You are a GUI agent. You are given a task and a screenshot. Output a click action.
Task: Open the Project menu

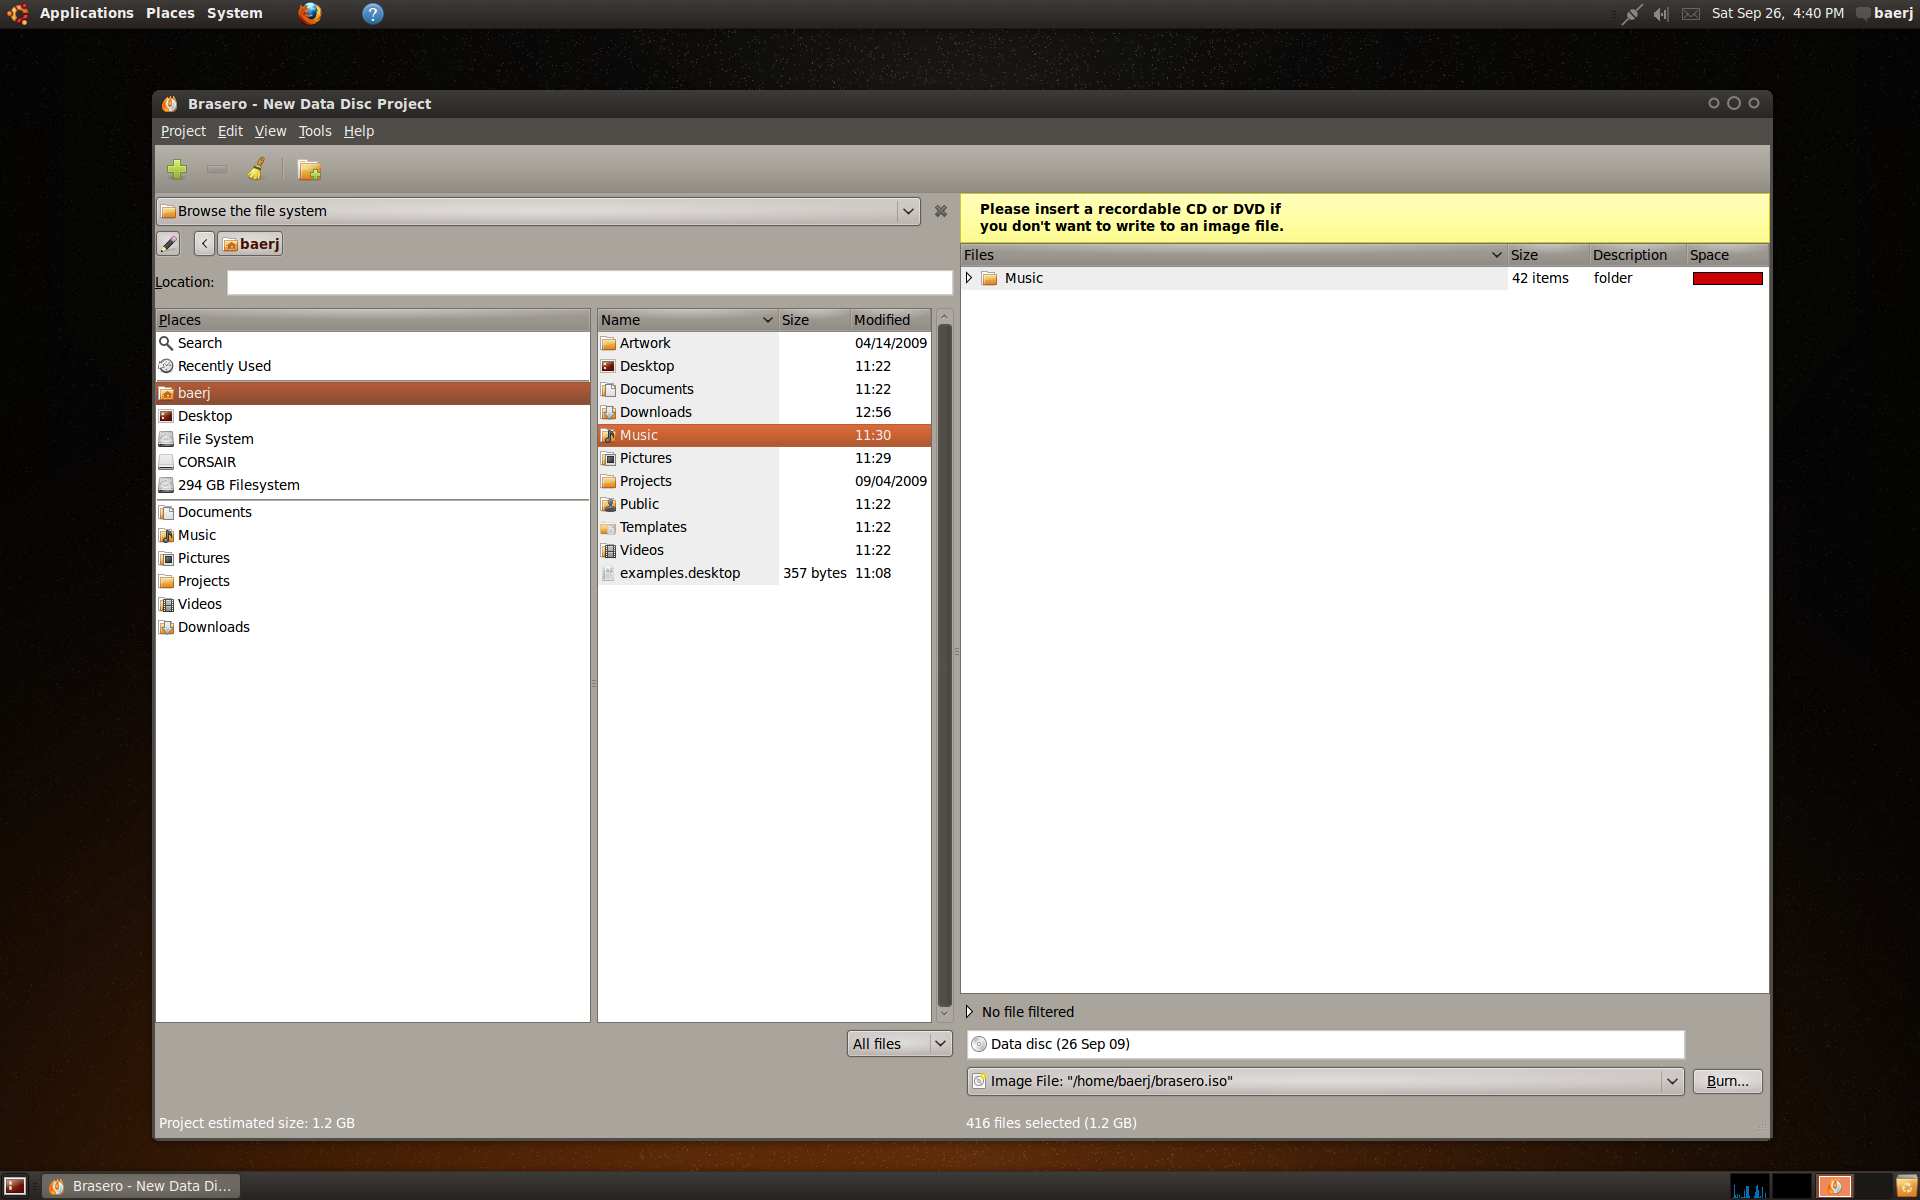(x=183, y=131)
